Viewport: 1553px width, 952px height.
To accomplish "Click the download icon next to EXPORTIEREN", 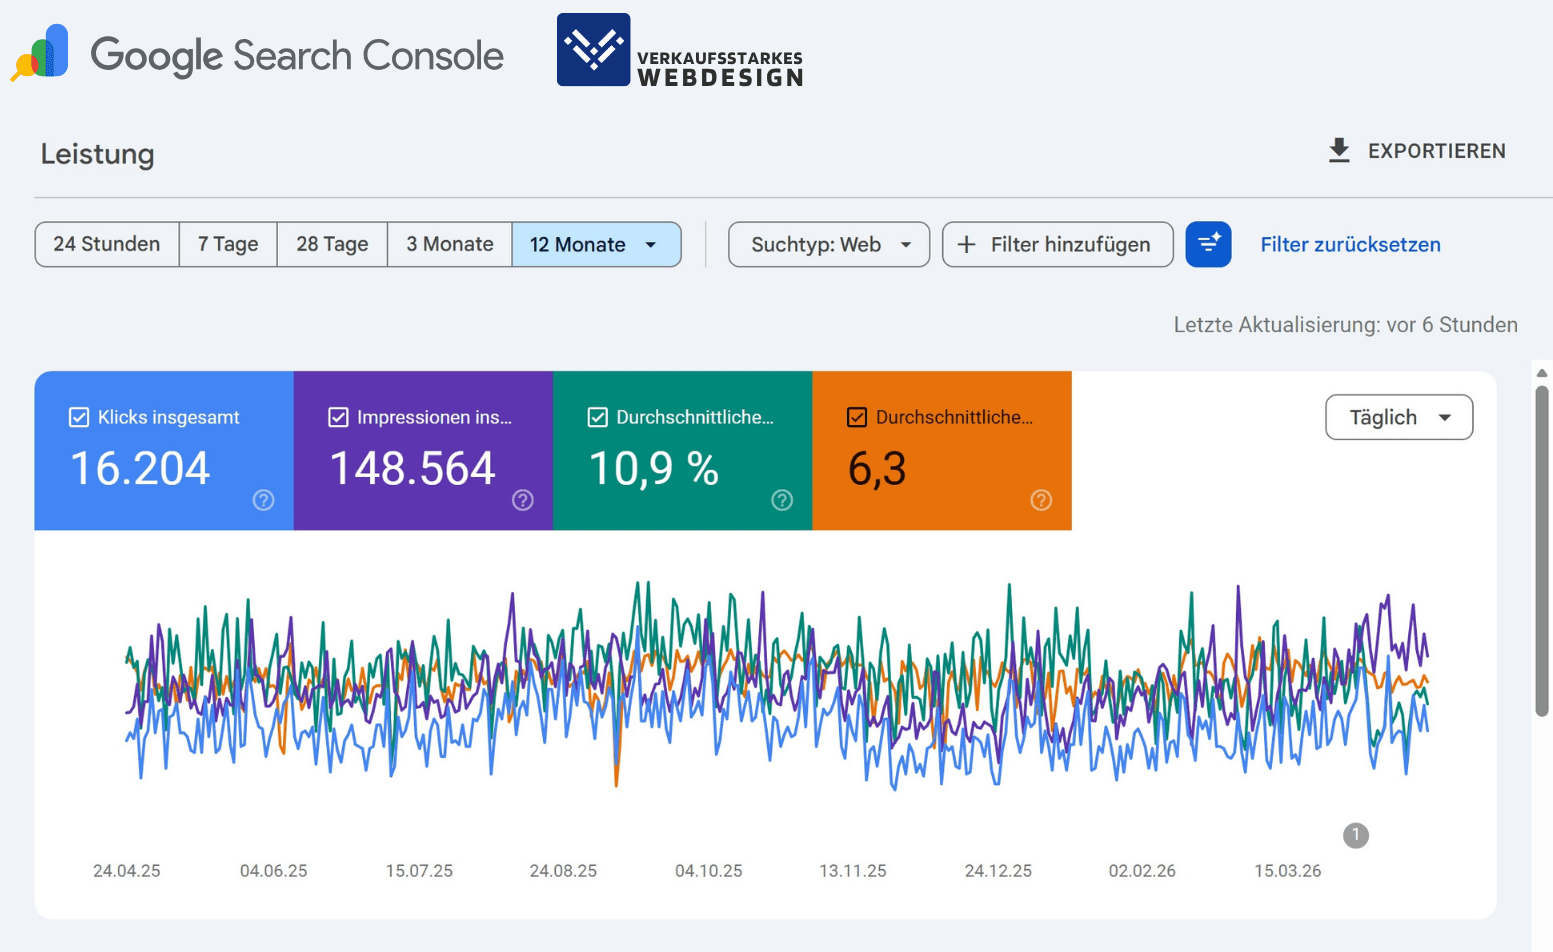I will click(1338, 150).
